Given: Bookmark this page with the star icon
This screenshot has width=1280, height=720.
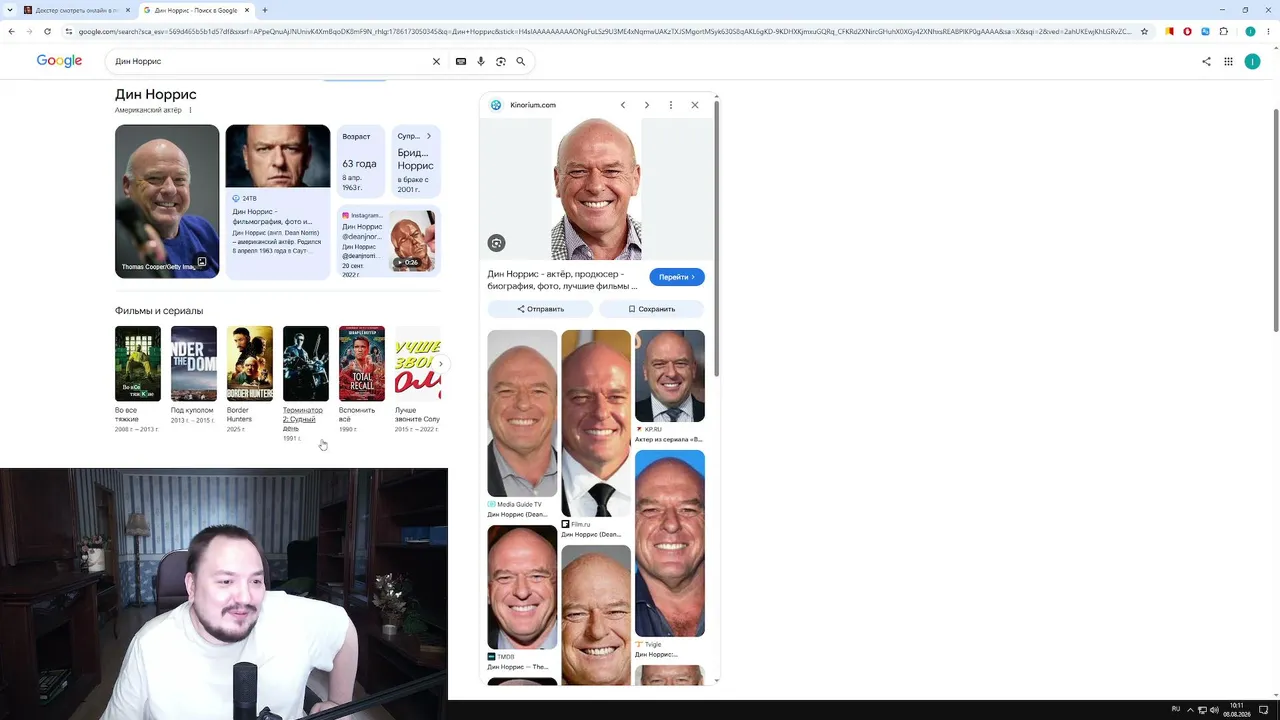Looking at the screenshot, I should (x=1145, y=31).
